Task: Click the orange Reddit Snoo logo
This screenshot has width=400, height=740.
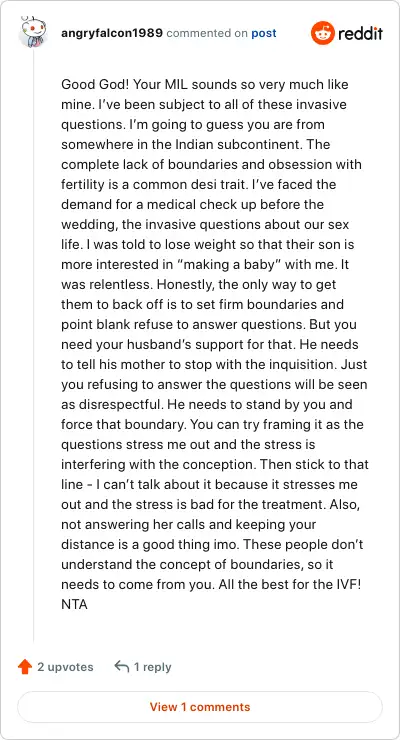Action: [x=322, y=34]
